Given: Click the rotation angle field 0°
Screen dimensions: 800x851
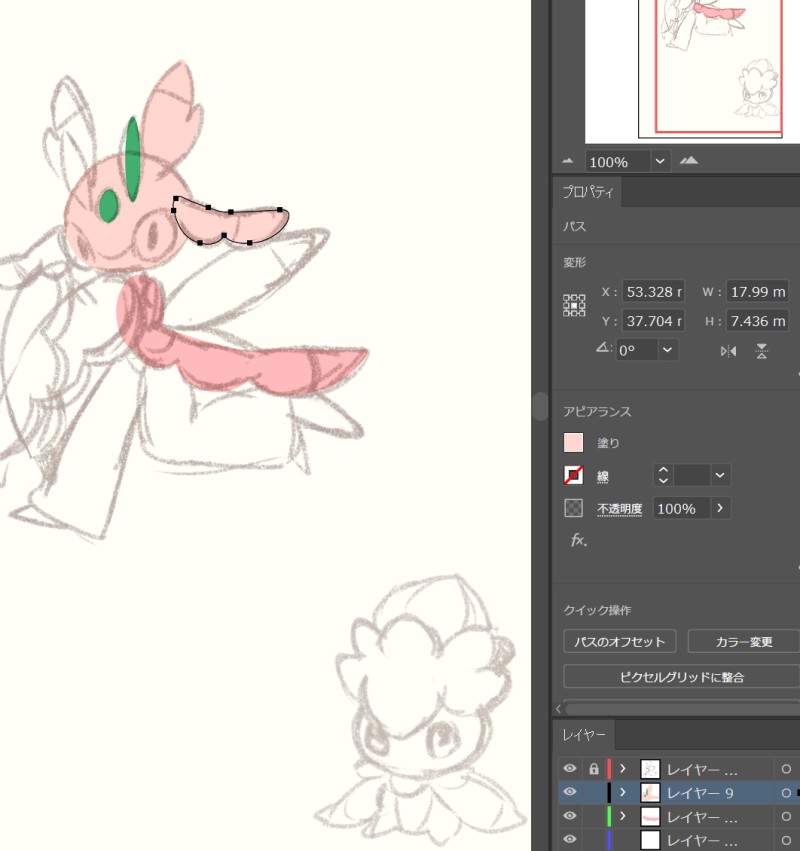Looking at the screenshot, I should tap(637, 350).
